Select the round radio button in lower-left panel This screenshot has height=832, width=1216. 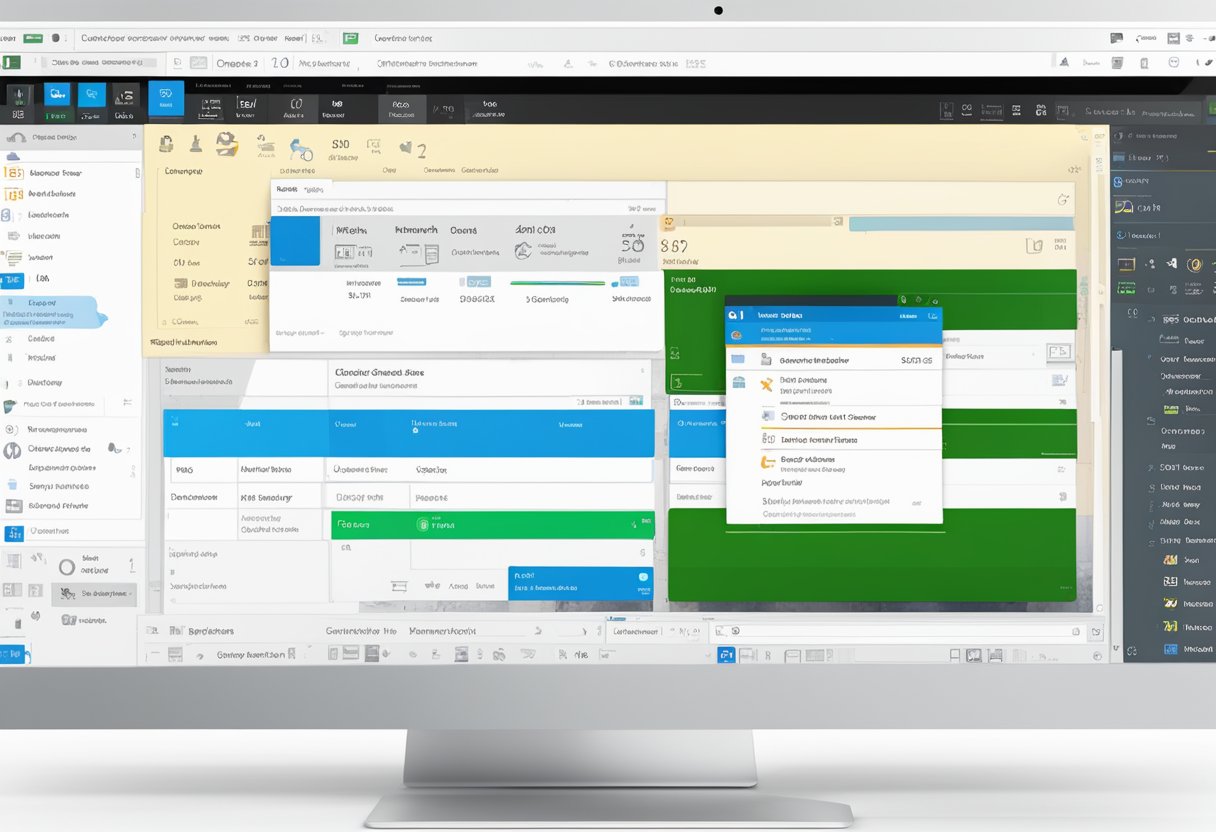[67, 567]
